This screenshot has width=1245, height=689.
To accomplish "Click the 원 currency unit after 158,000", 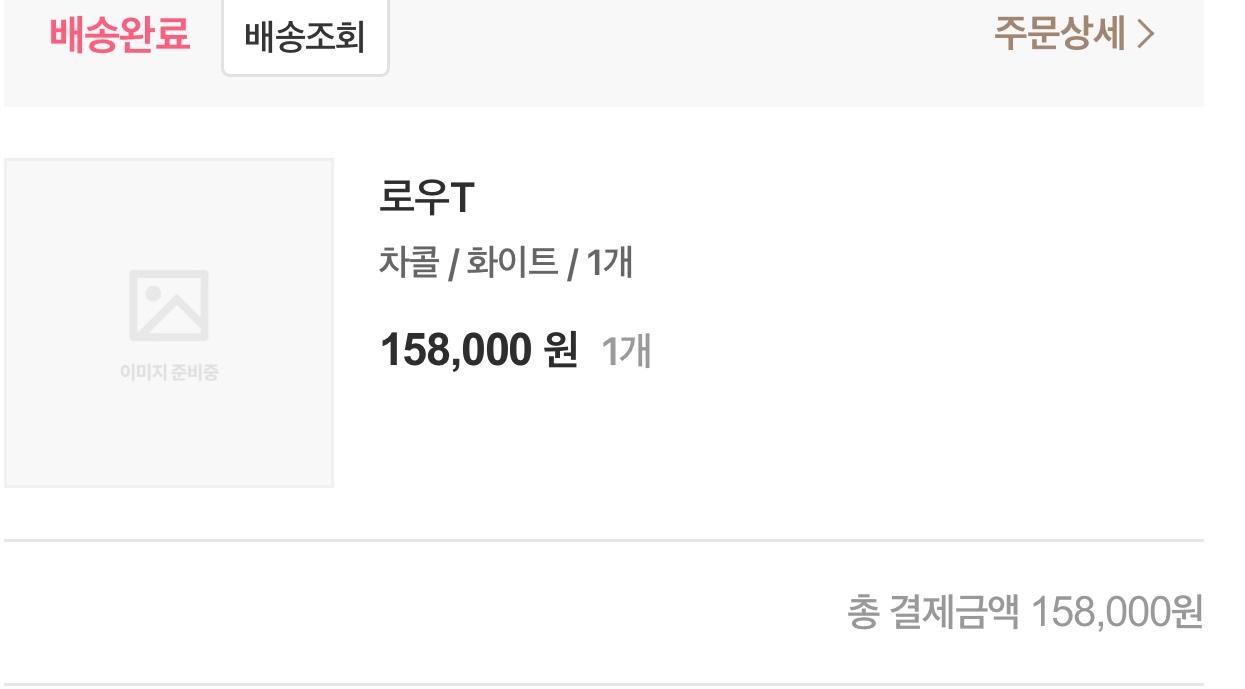I will [559, 350].
